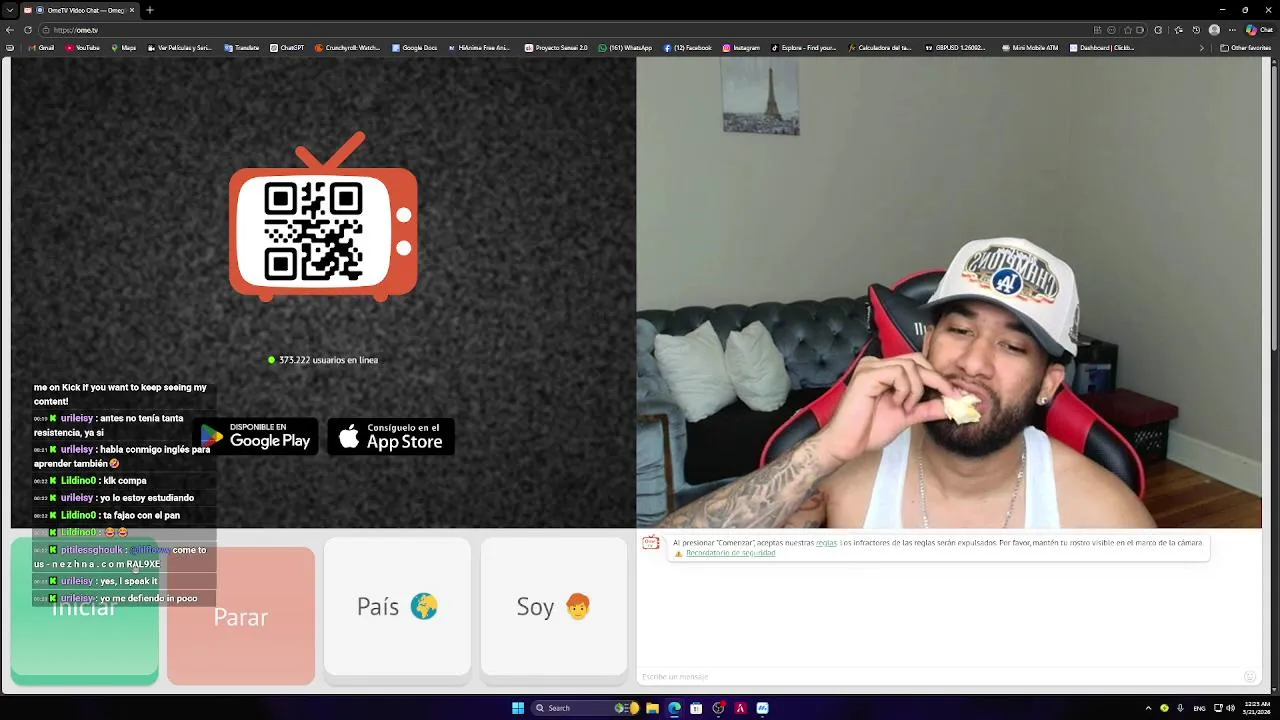Open ChatGPT bookmark
This screenshot has height=720, width=1280.
pyautogui.click(x=287, y=47)
